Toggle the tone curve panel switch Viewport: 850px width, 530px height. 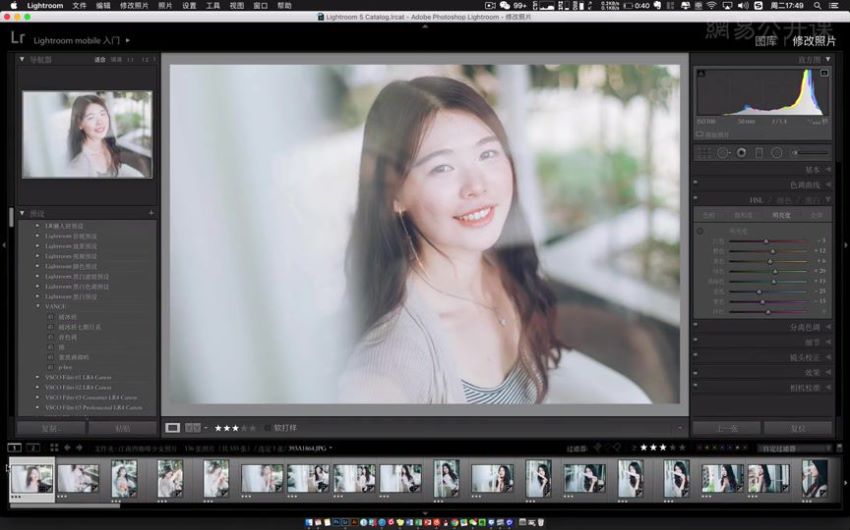(696, 183)
